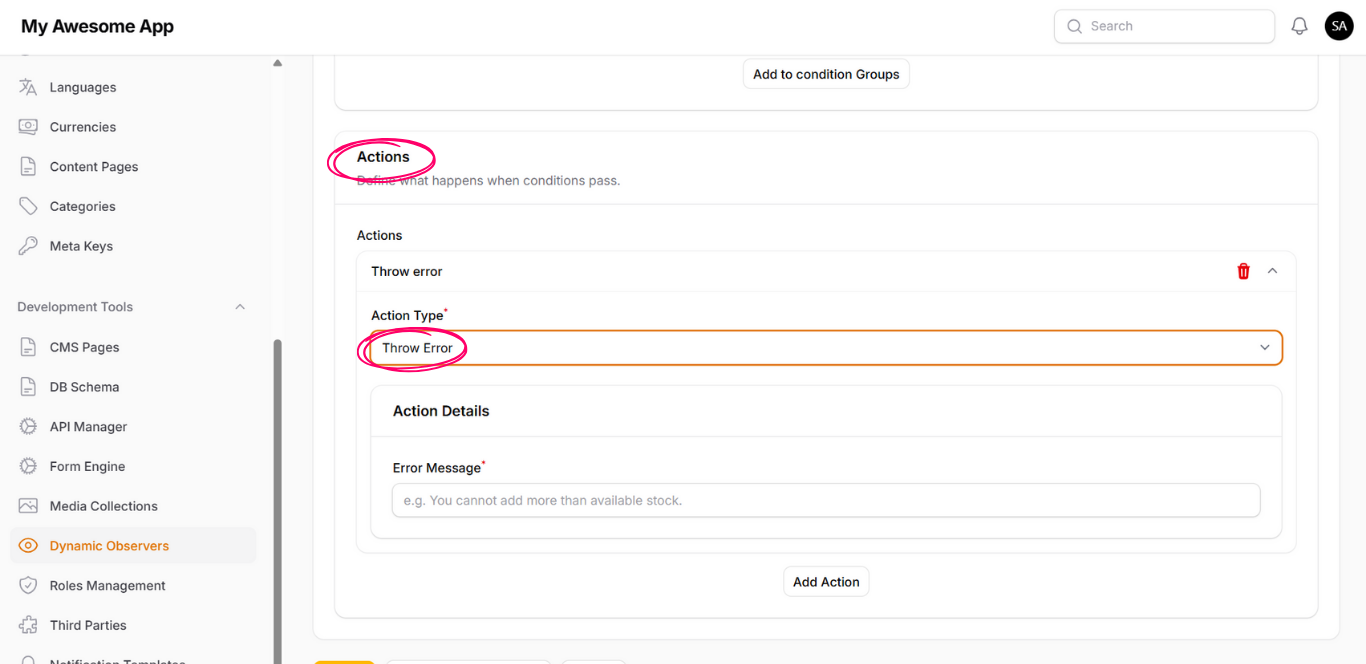
Task: Delete the Throw error action via trash icon
Action: [1243, 271]
